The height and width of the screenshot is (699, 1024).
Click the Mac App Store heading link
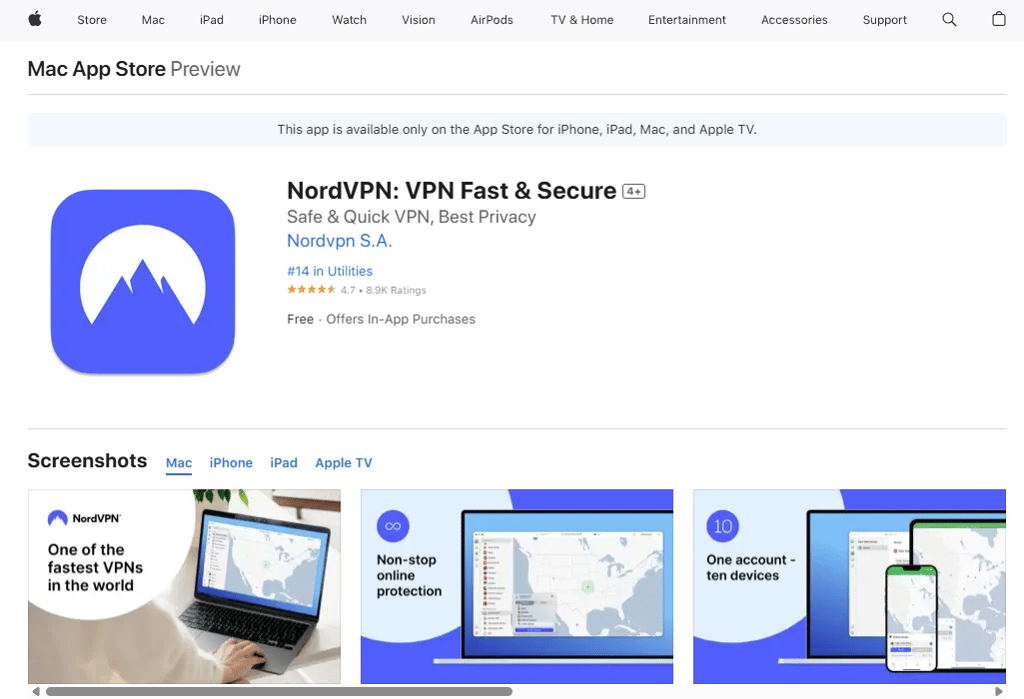97,69
